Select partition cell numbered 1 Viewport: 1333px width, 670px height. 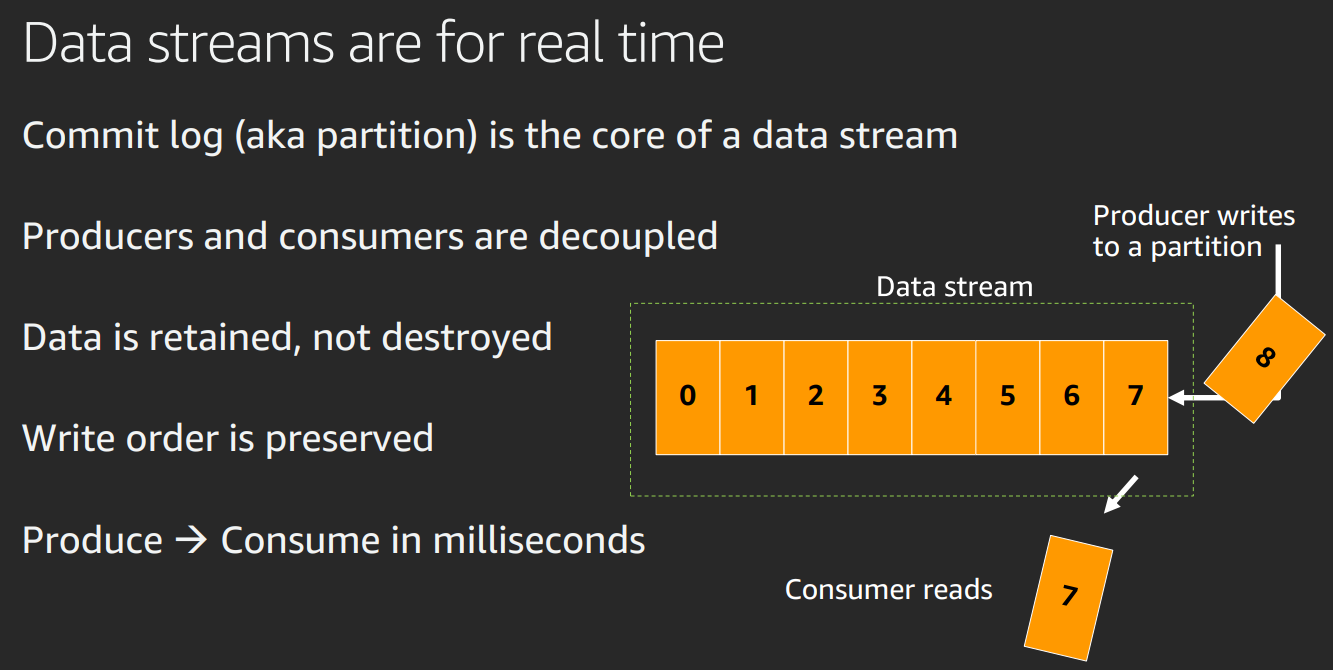coord(752,397)
